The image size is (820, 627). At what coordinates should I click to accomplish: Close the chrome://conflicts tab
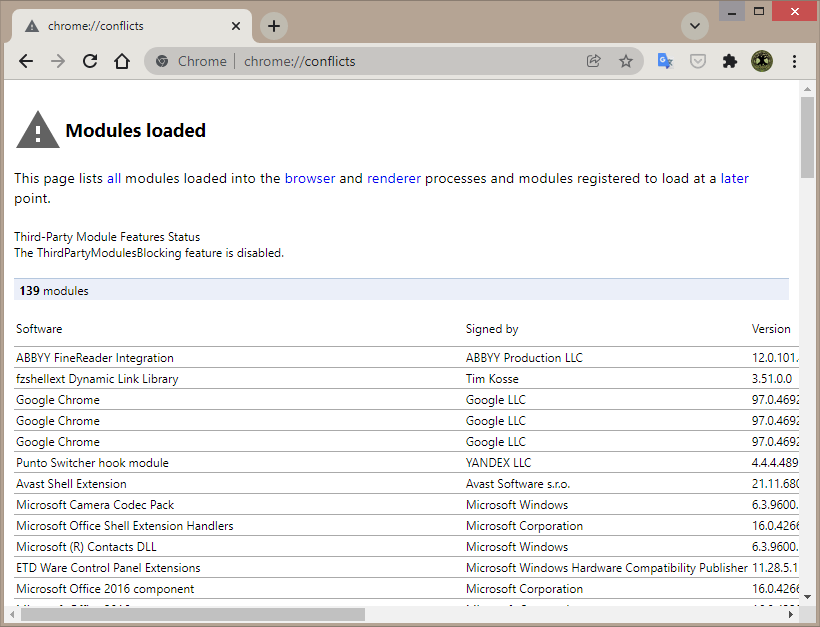click(236, 26)
